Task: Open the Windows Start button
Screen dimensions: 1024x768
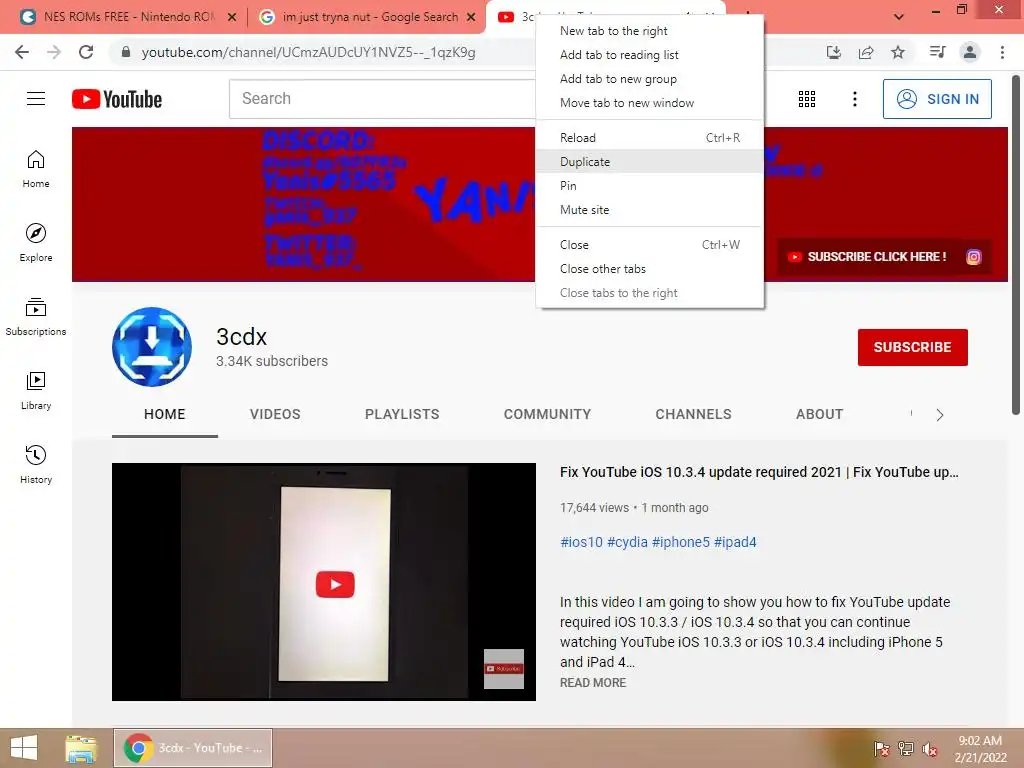Action: tap(24, 748)
